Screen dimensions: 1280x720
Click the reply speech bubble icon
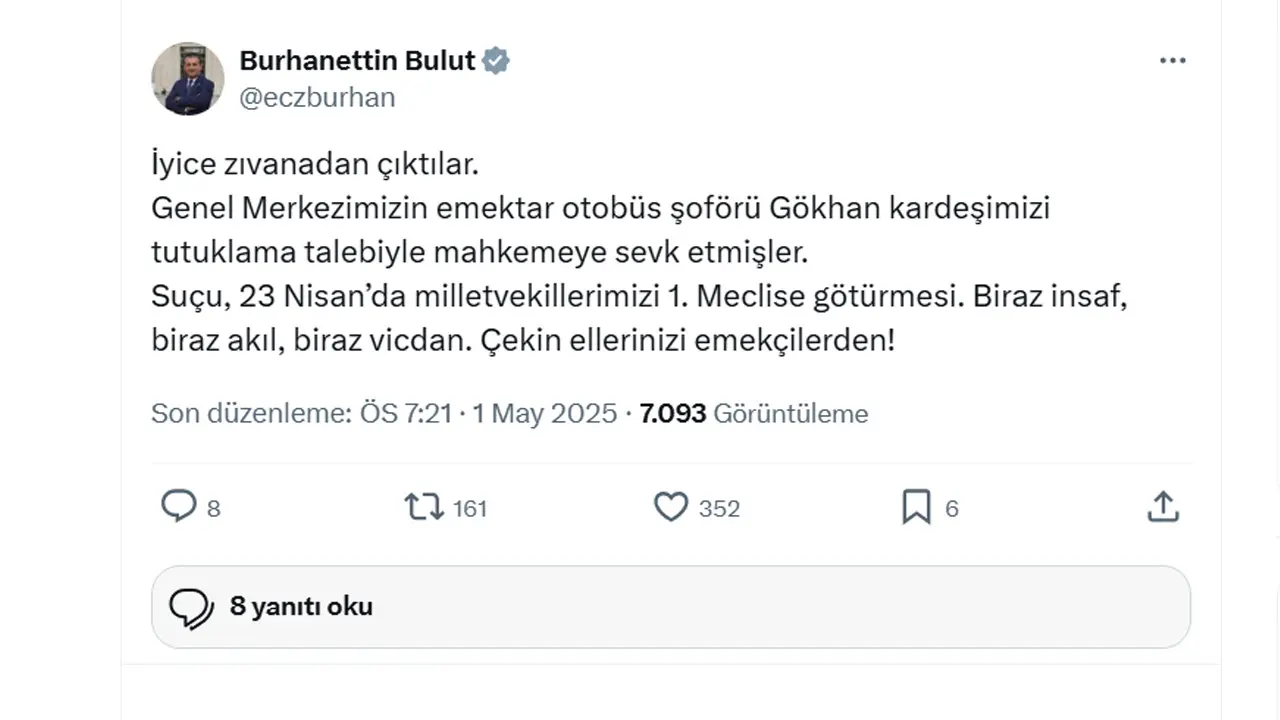click(178, 507)
